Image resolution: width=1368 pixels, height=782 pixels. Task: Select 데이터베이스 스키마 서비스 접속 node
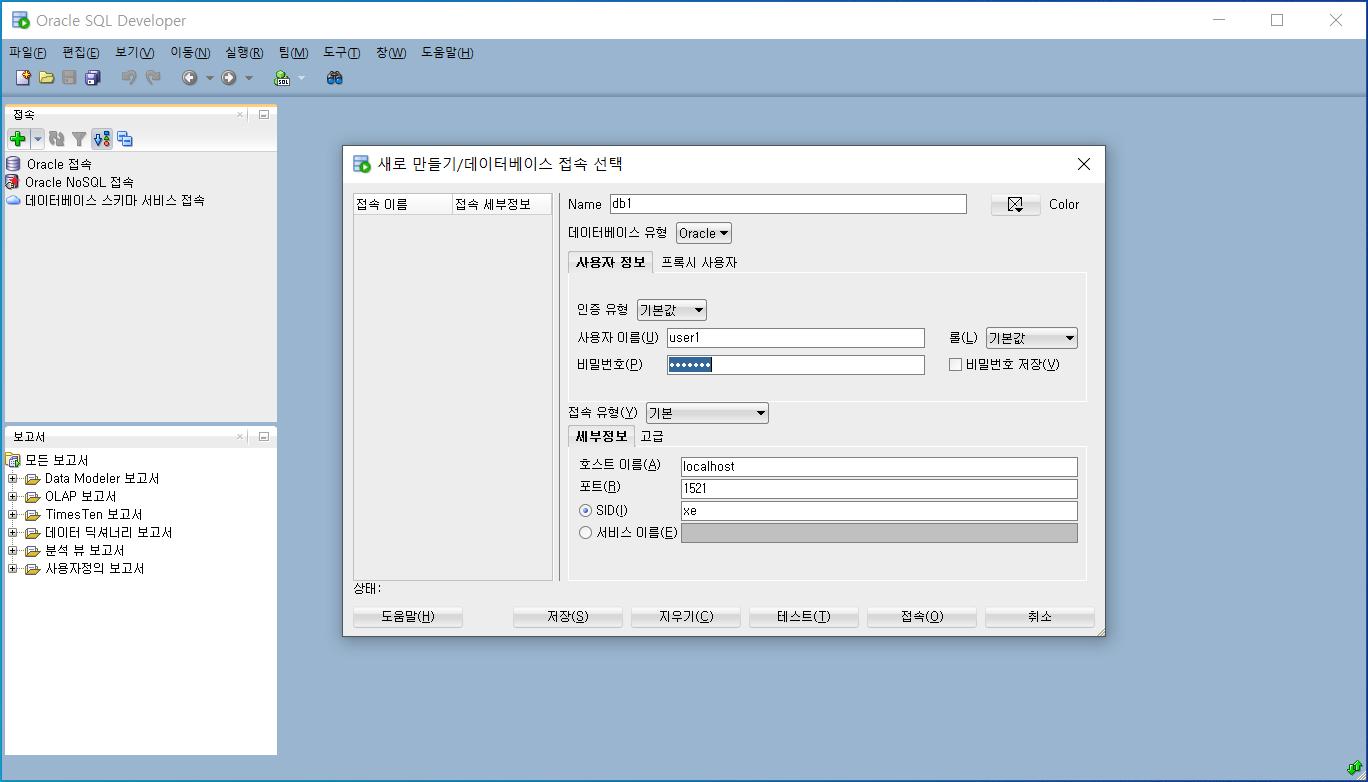pos(115,200)
